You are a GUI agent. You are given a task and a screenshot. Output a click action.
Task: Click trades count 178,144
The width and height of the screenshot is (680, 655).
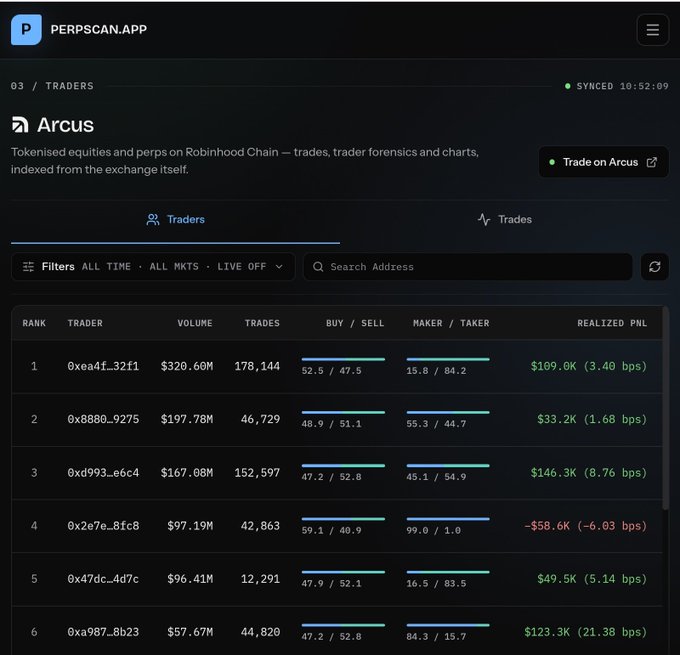257,366
